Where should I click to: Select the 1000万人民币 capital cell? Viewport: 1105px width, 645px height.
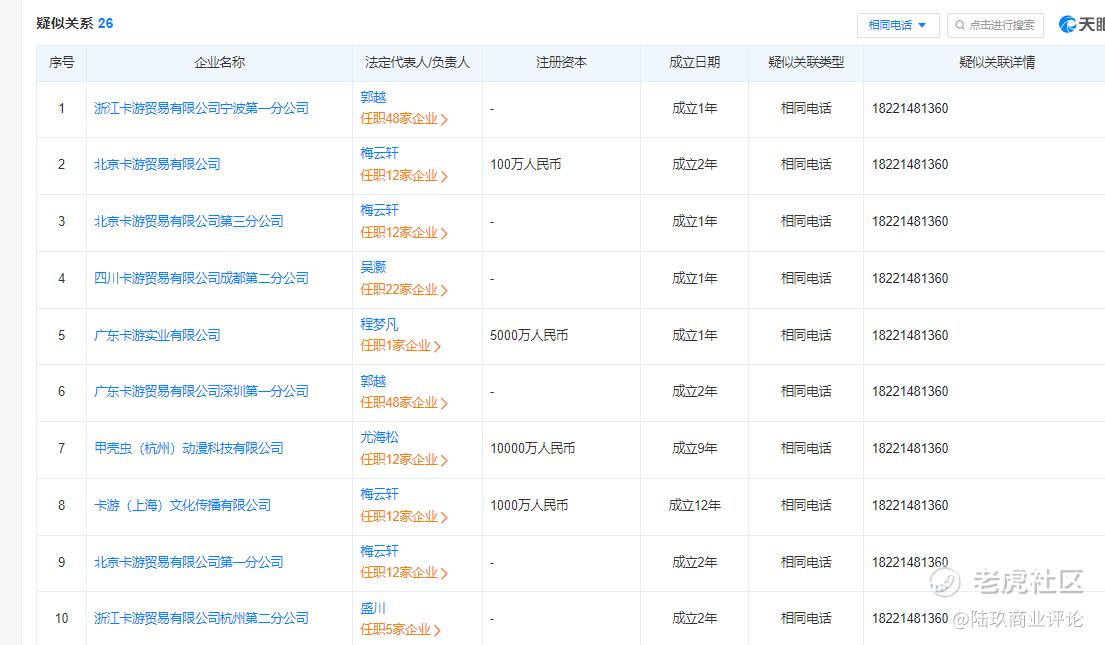pyautogui.click(x=529, y=505)
